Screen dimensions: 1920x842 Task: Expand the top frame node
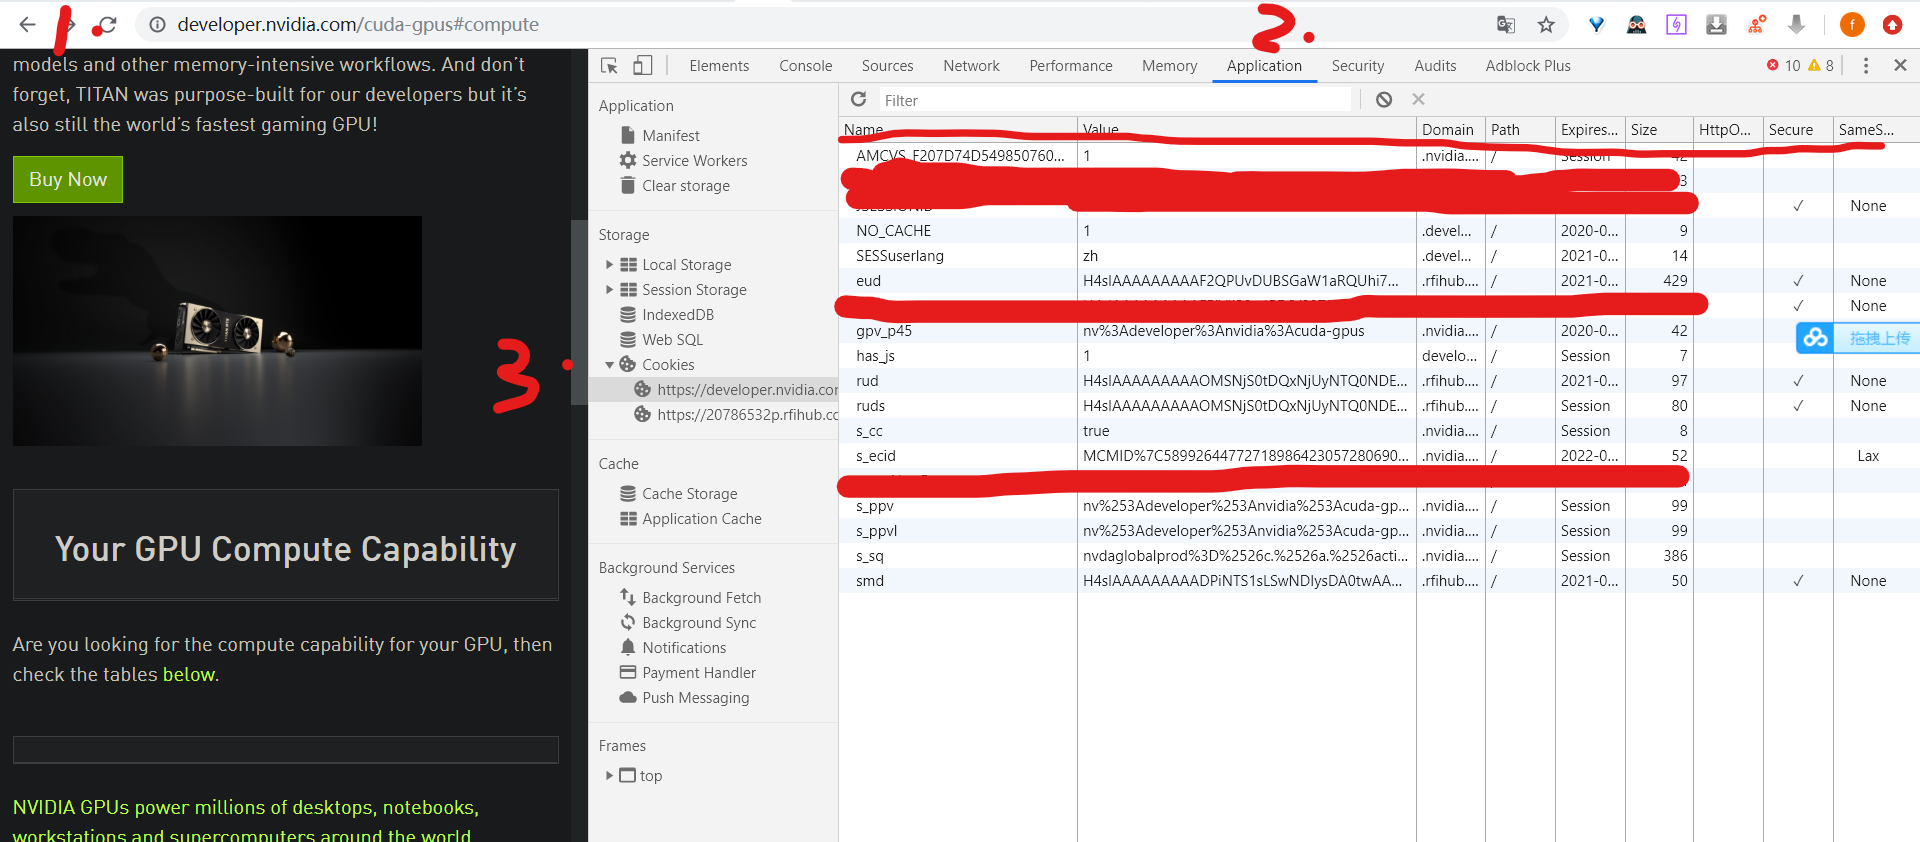click(609, 776)
